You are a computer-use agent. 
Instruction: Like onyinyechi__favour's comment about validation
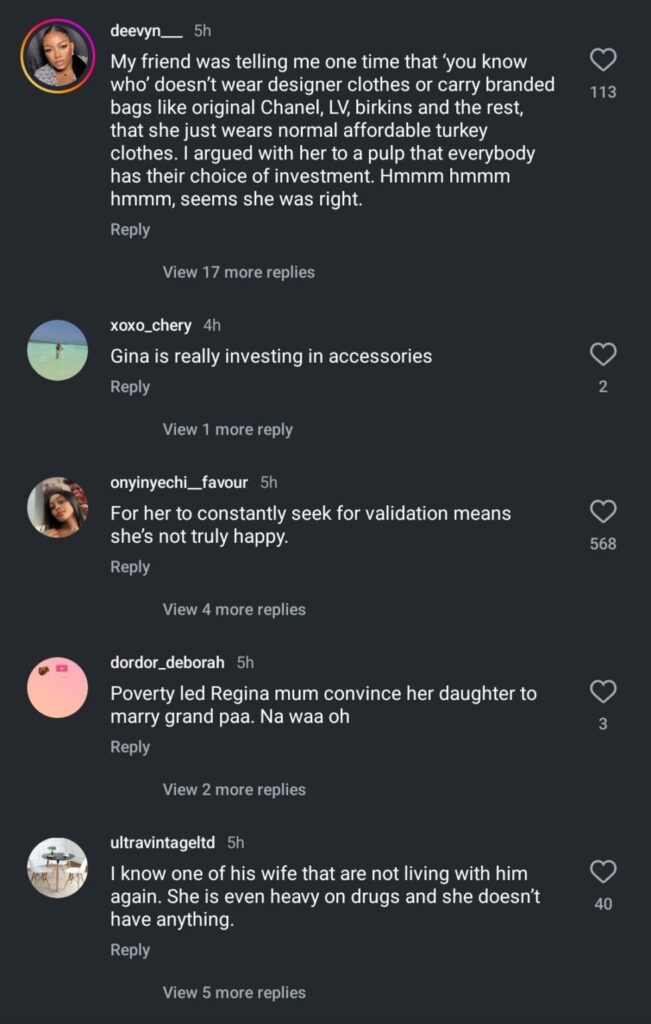point(603,512)
